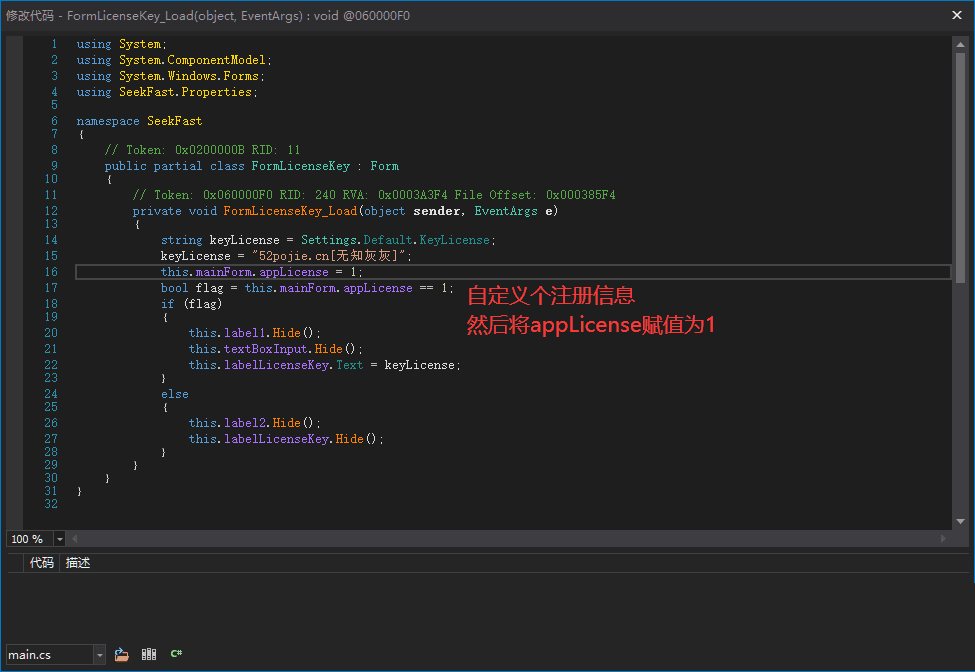Click the vertical scrollbar up arrow
The image size is (975, 672).
coord(960,45)
